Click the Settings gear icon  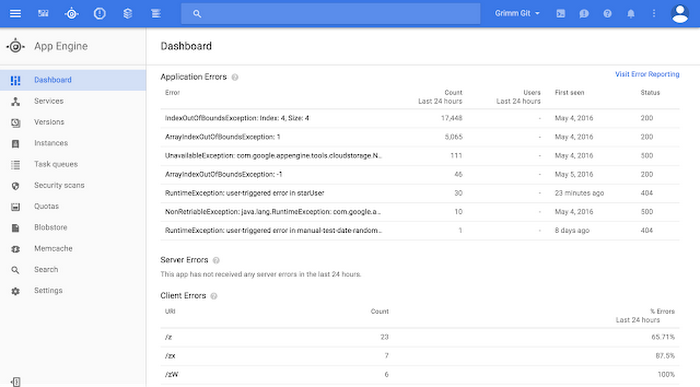click(x=16, y=291)
